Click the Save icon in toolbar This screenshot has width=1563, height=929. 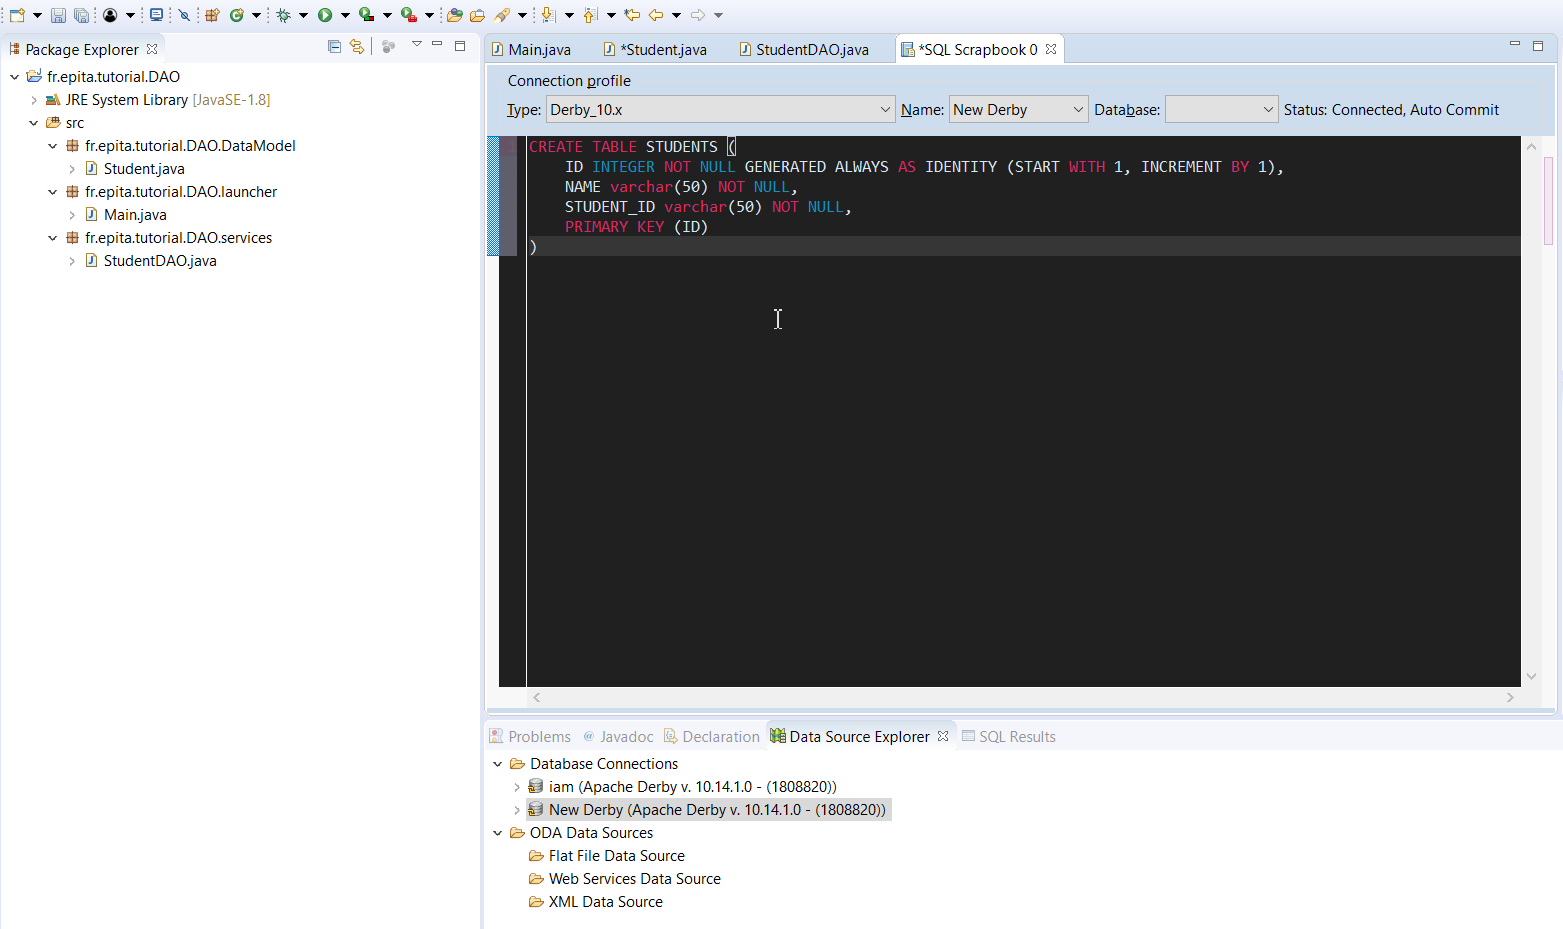tap(58, 15)
